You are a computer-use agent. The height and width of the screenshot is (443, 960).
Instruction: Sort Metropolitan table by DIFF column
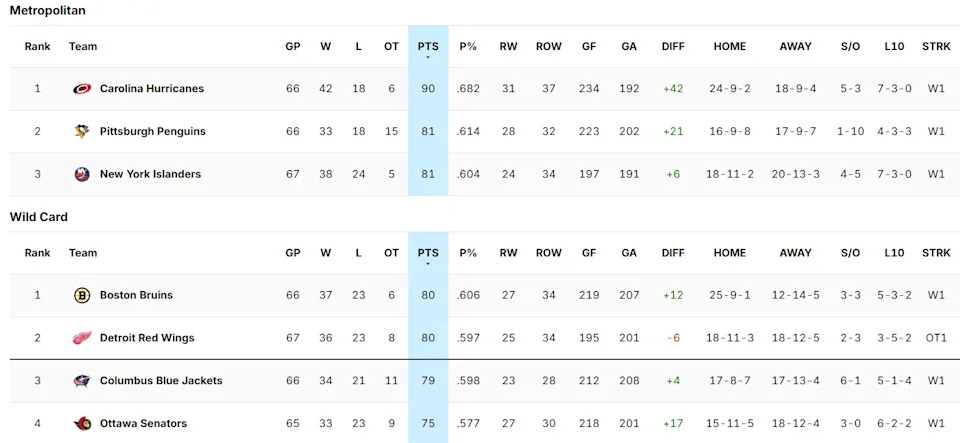click(x=673, y=46)
